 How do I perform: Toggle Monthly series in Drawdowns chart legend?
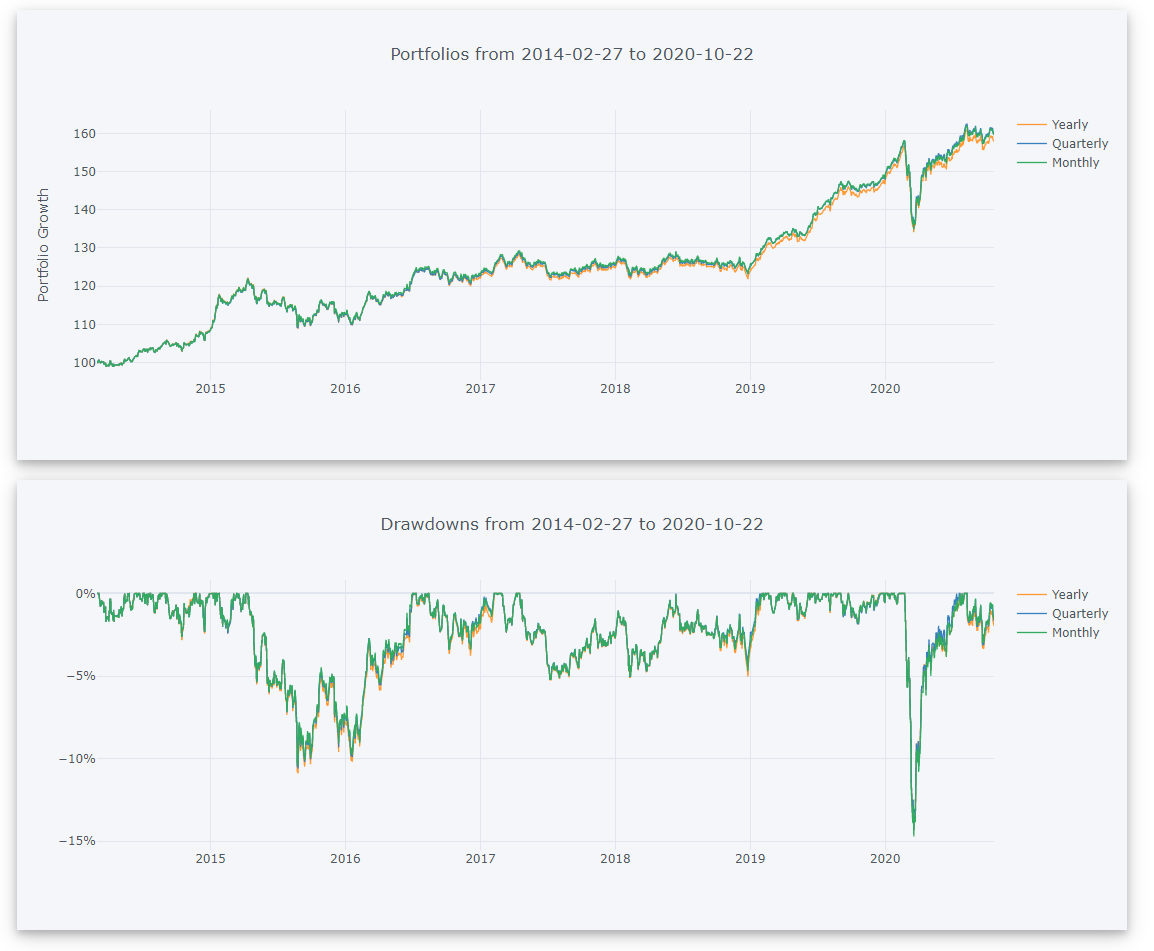[1075, 633]
